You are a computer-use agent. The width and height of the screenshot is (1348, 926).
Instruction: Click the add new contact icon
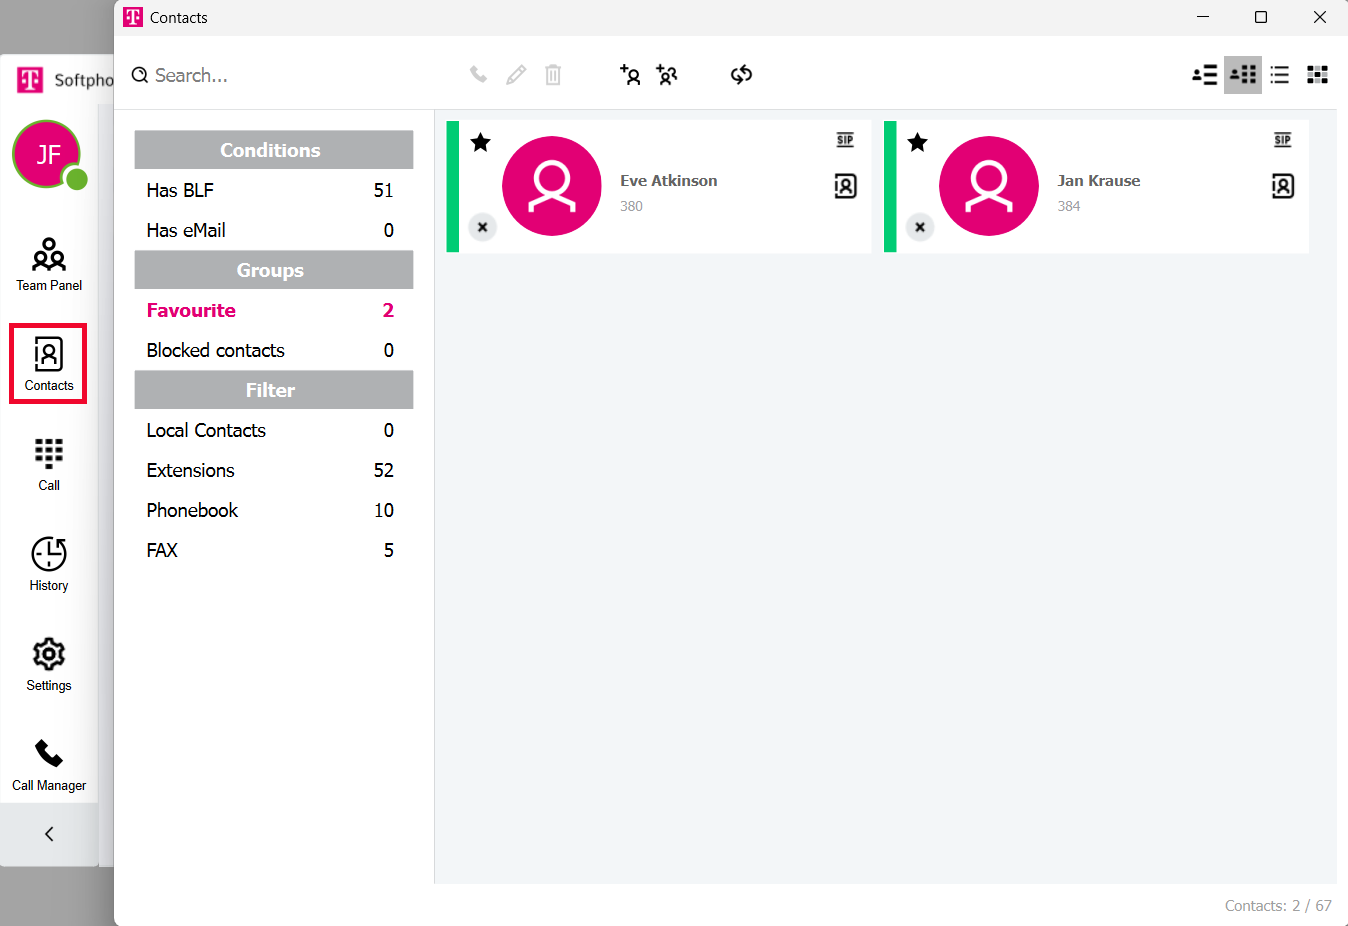point(630,75)
